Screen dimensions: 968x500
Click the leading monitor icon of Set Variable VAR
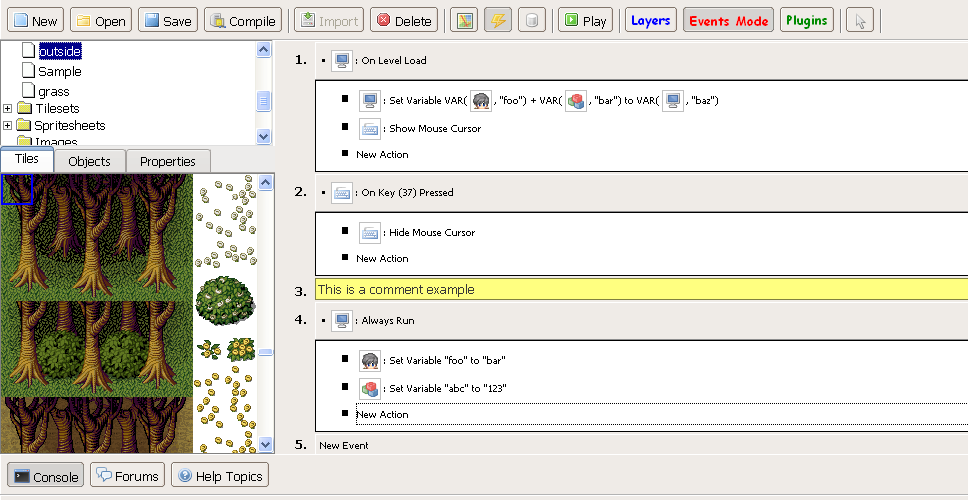coord(370,100)
